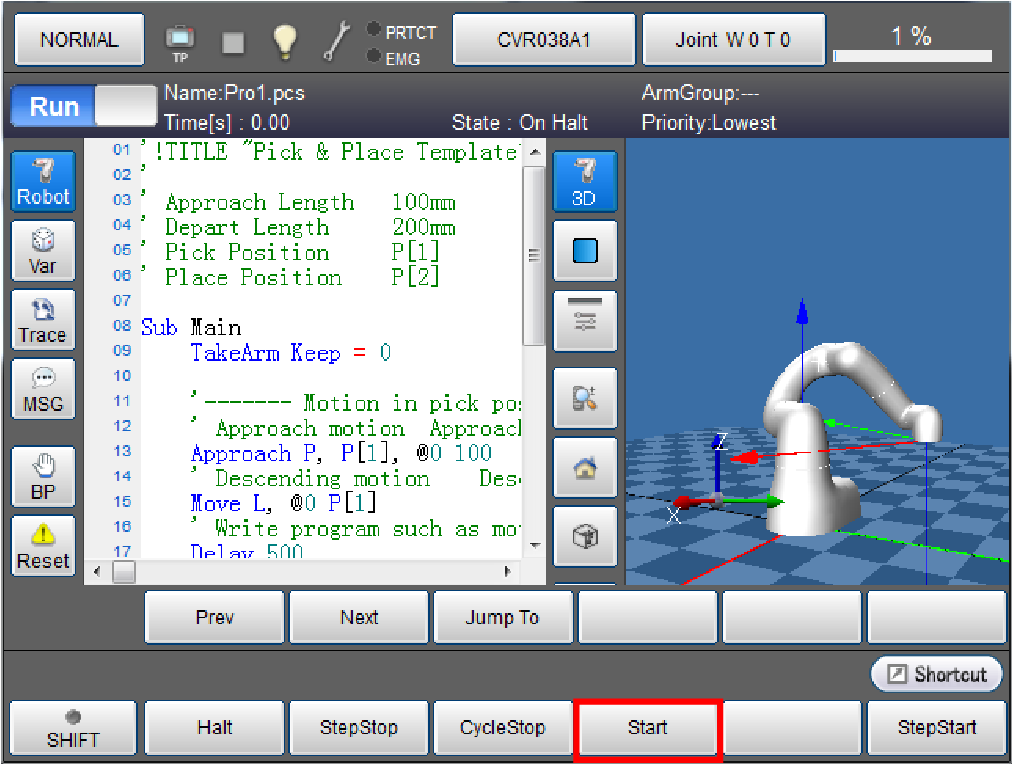Open the Shortcut menu
Image resolution: width=1012 pixels, height=765 pixels.
pos(936,675)
